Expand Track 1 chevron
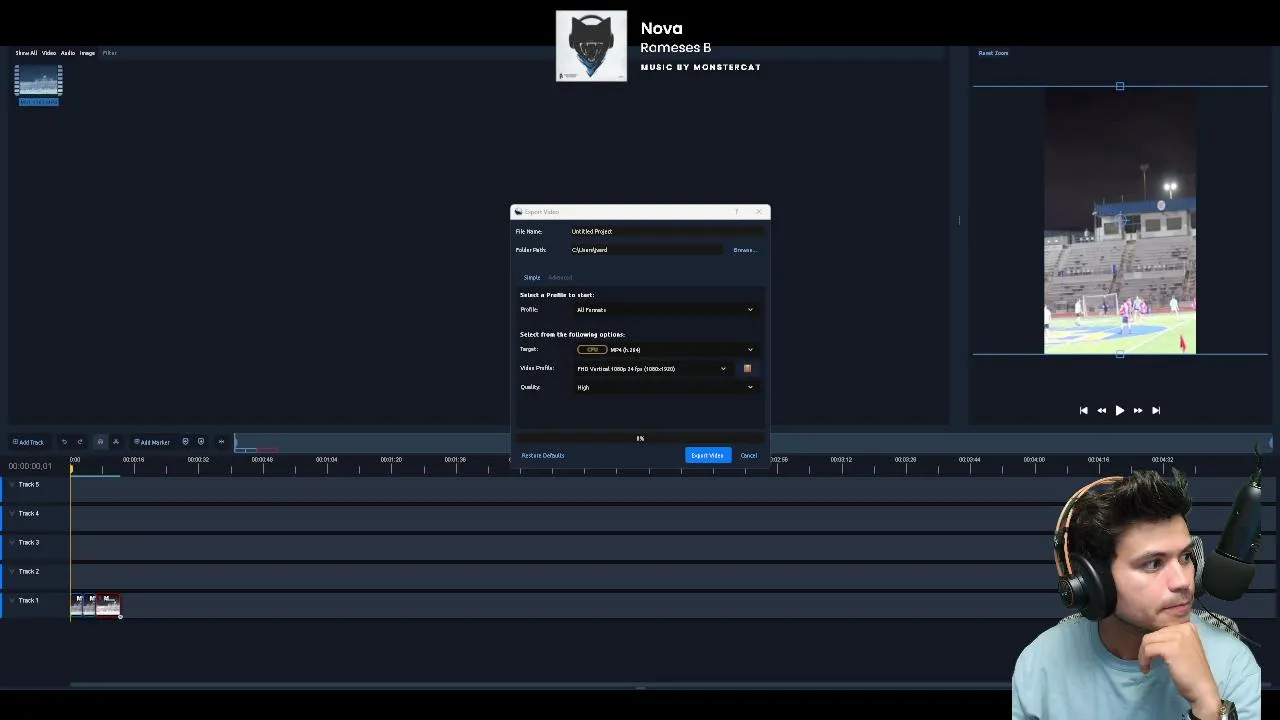The image size is (1280, 720). 12,600
